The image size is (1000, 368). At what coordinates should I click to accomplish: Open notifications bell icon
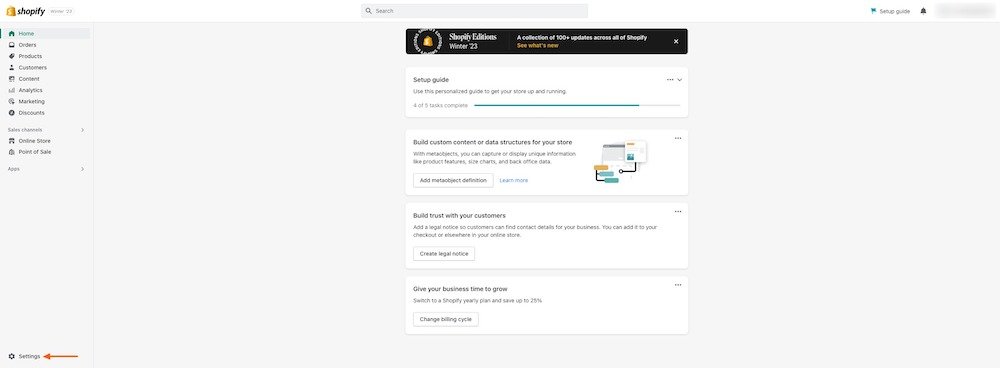click(x=923, y=11)
